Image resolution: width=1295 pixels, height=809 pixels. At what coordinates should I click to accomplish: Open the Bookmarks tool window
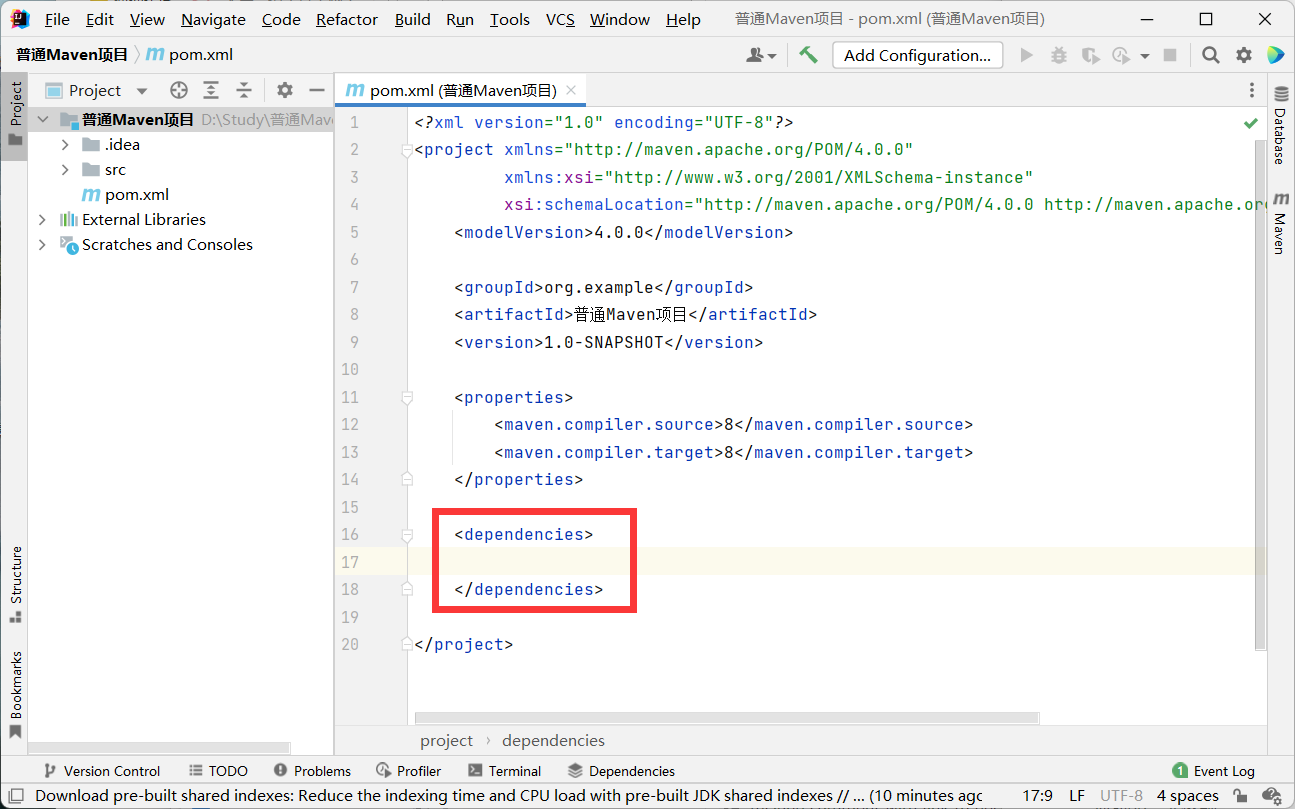point(15,695)
